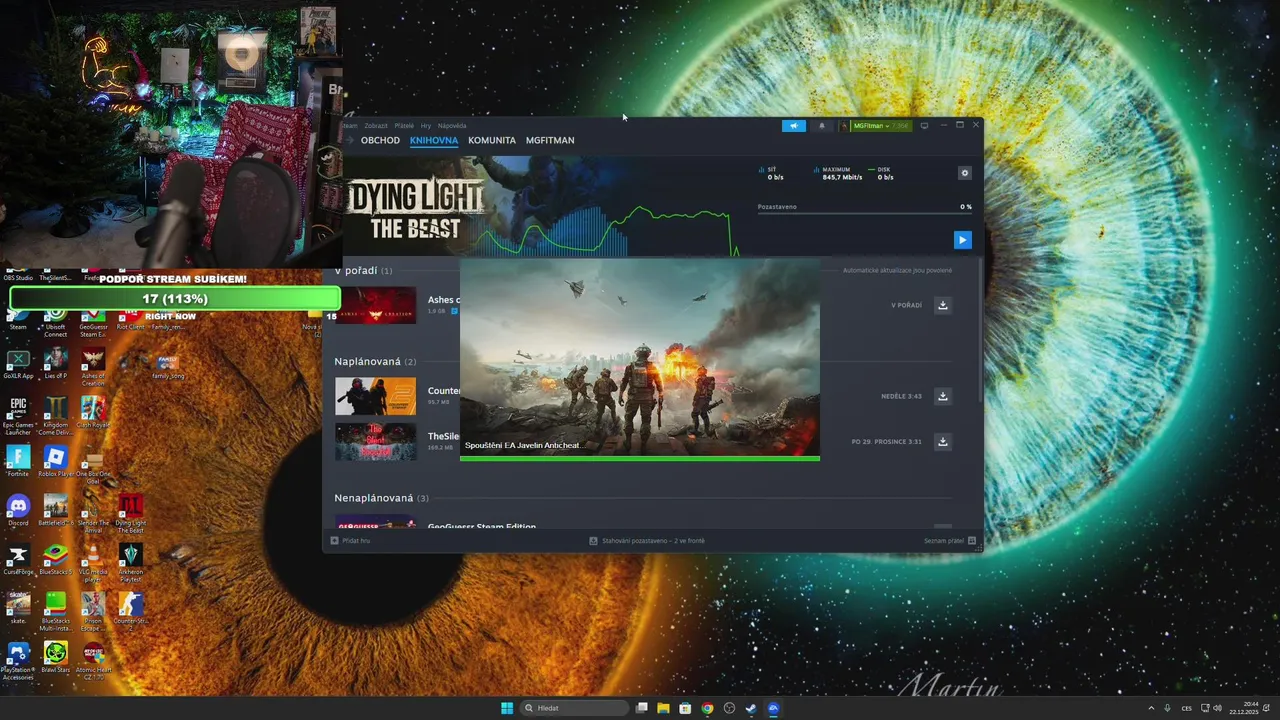The height and width of the screenshot is (720, 1280).
Task: Open the Fortnite desktop shortcut
Action: [x=18, y=461]
